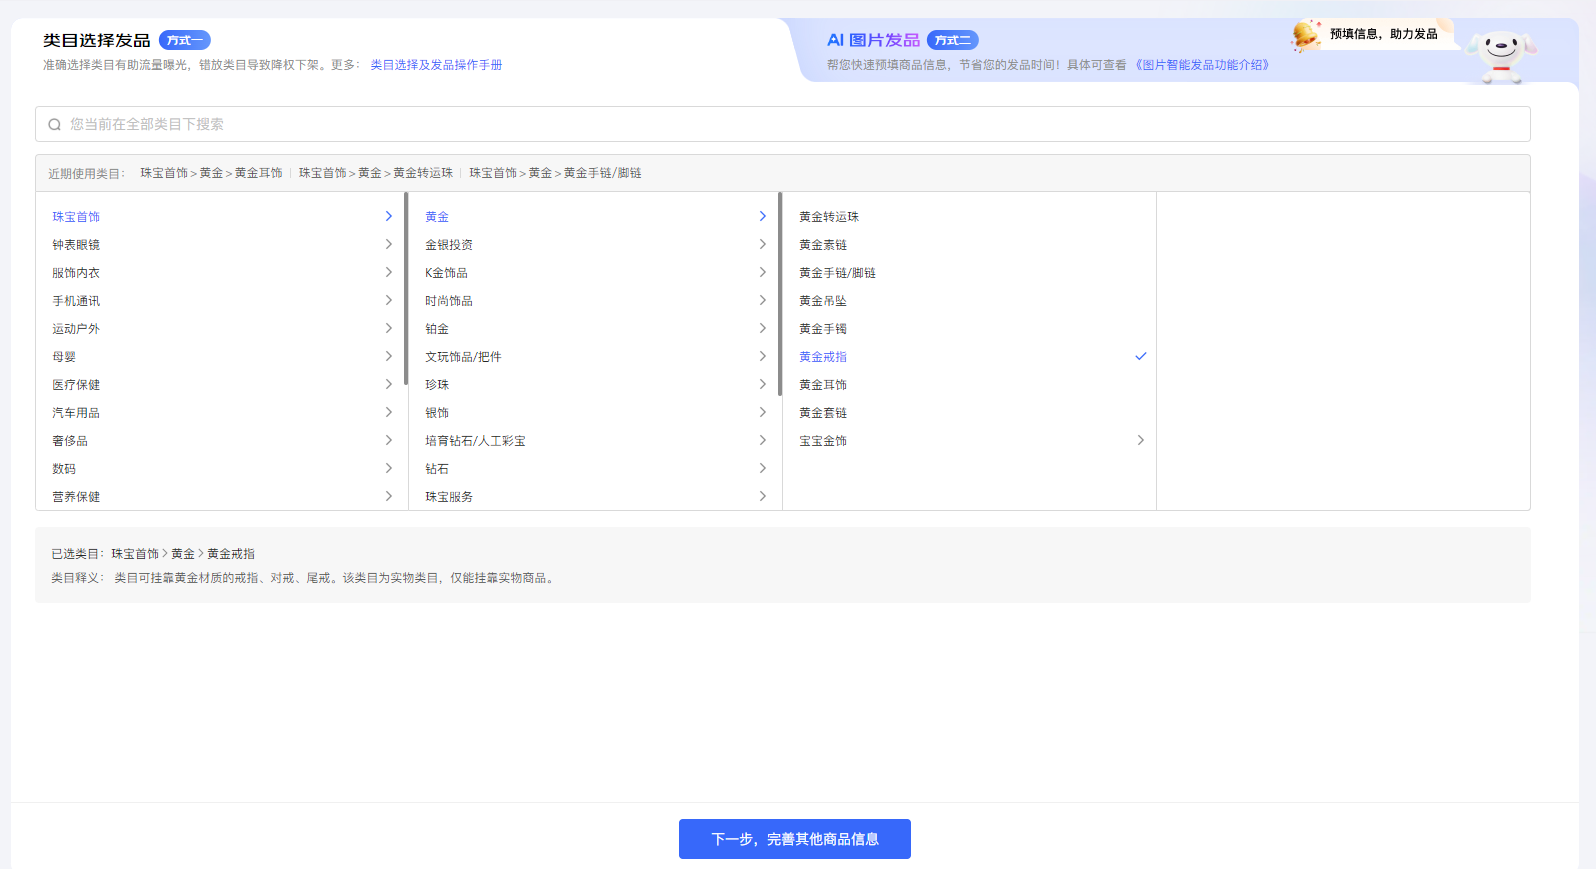1596x869 pixels.
Task: Select the 黄金转运珠 category
Action: [829, 217]
